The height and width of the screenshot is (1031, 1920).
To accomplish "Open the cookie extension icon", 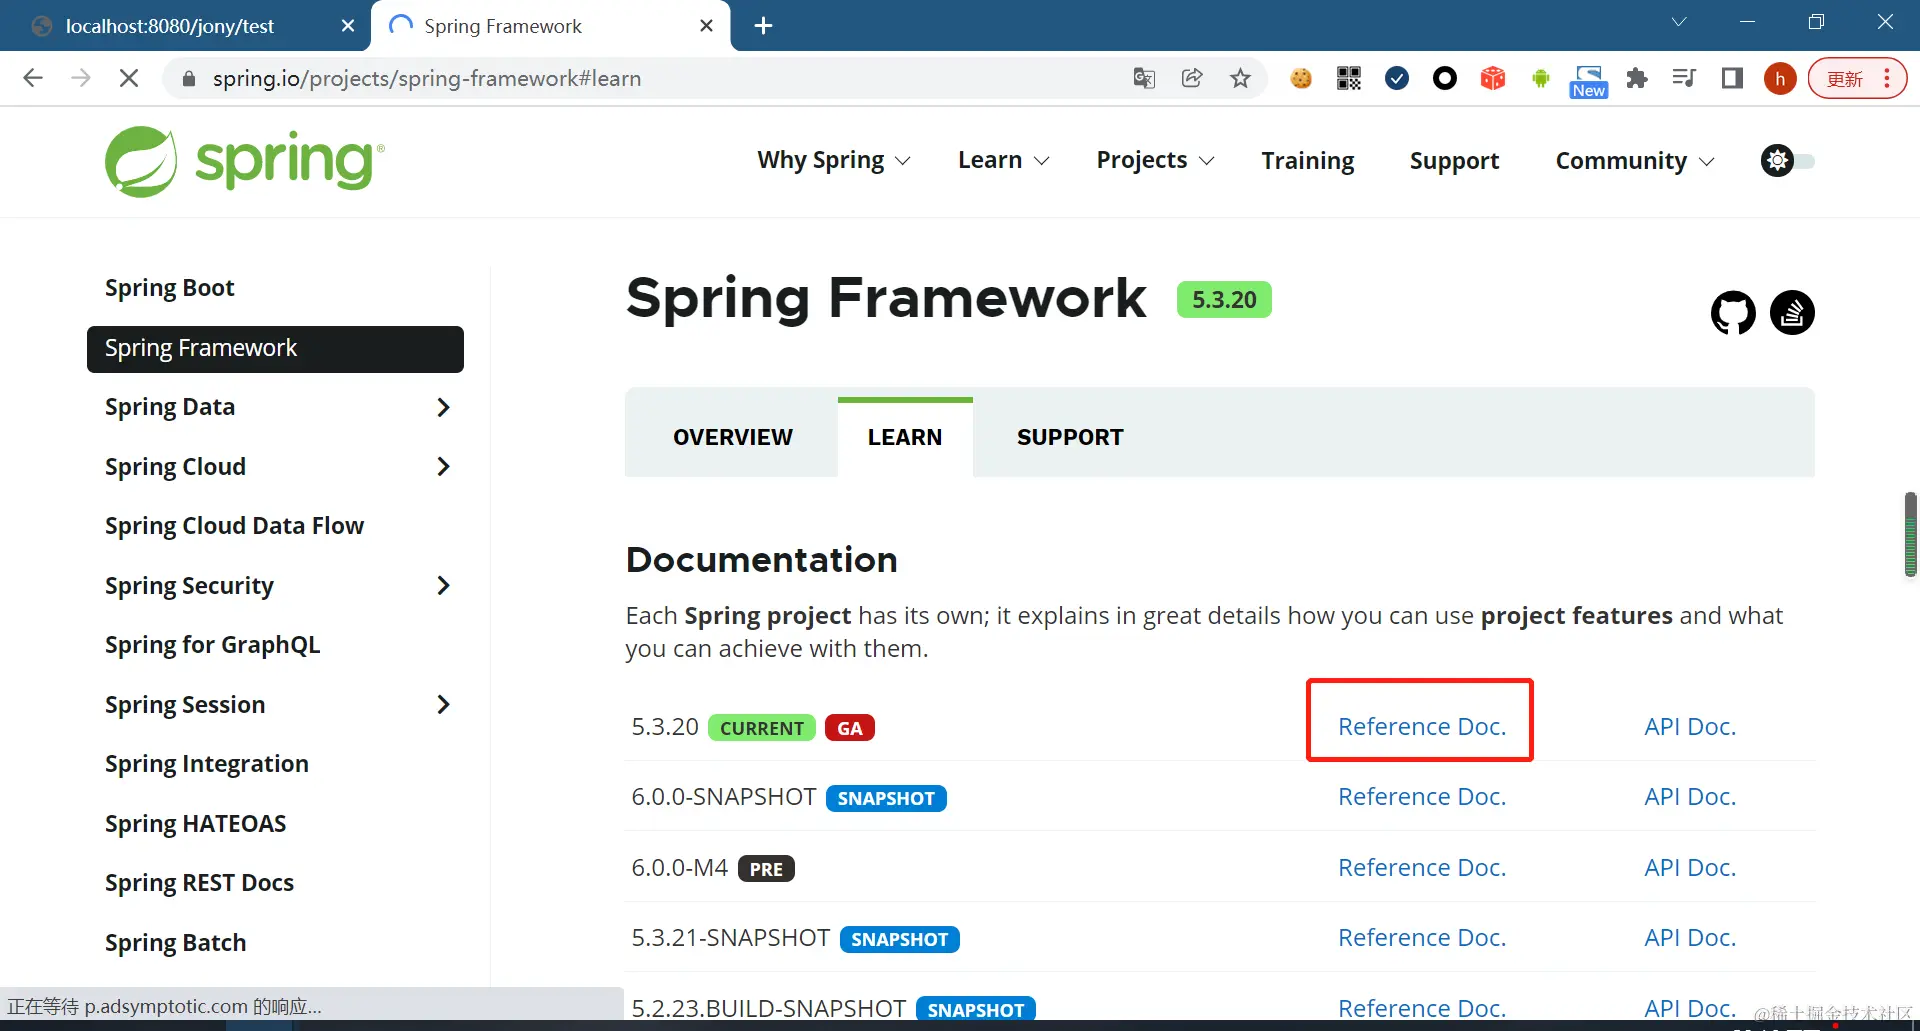I will 1301,78.
